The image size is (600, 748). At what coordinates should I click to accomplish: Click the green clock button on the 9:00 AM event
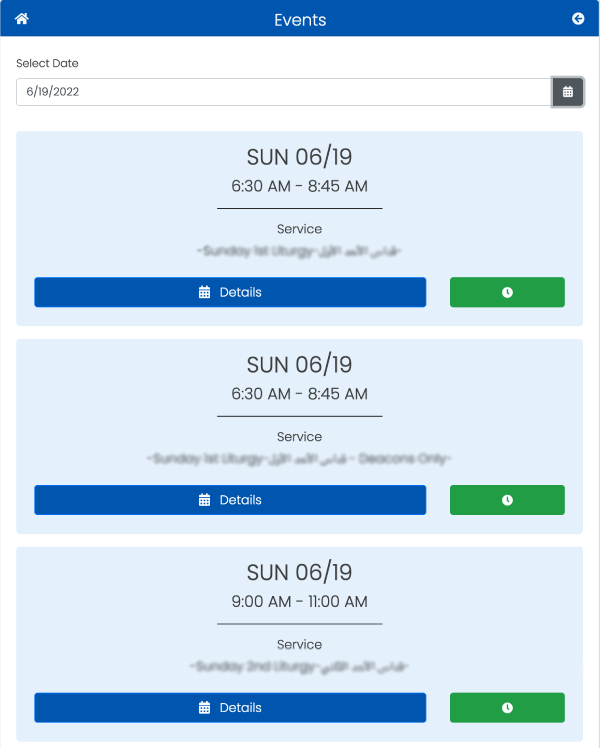(x=507, y=707)
